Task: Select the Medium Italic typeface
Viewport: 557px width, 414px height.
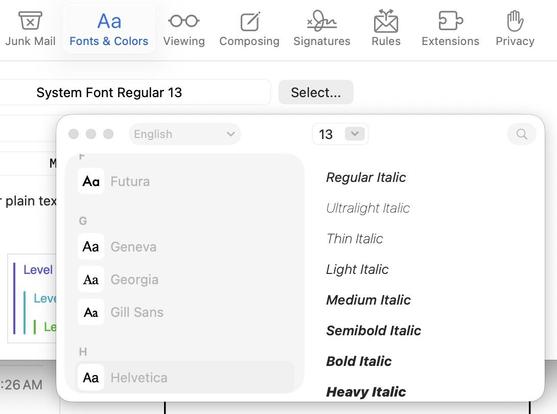Action: coord(368,300)
